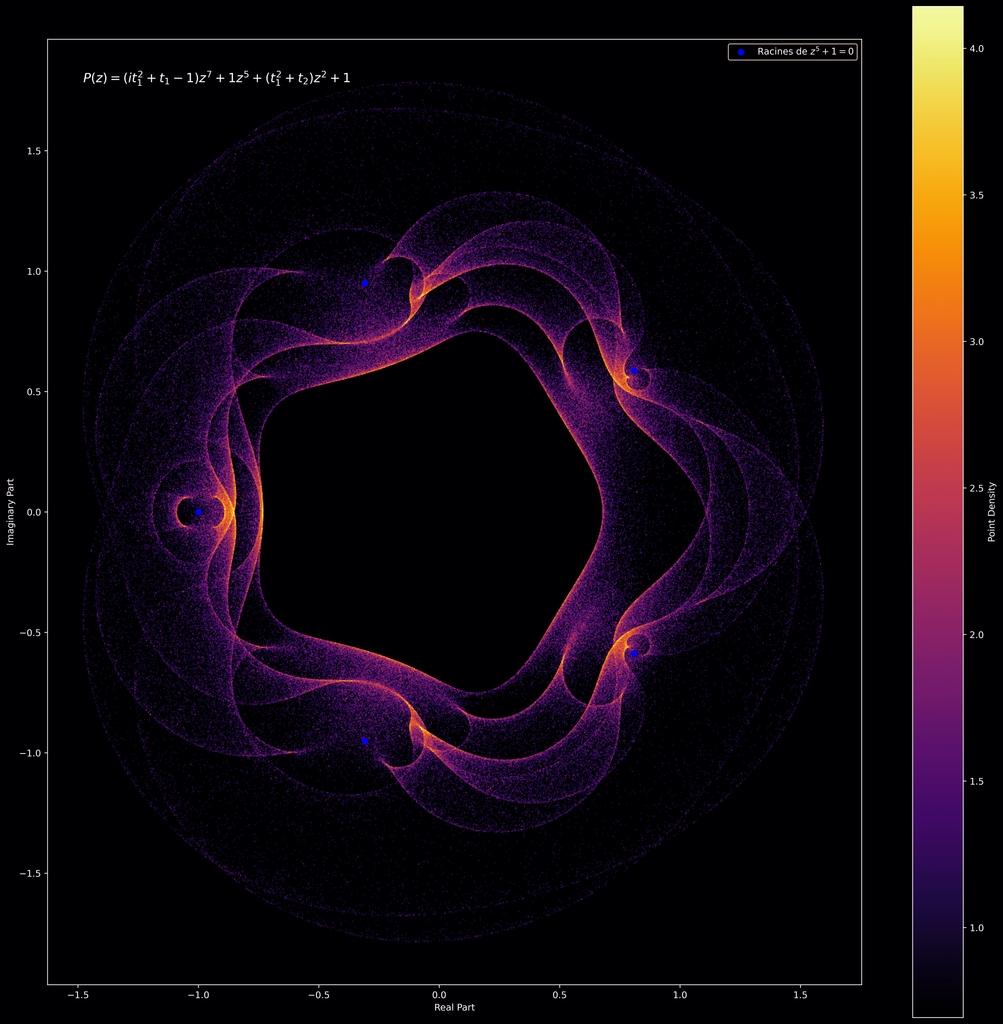Select the blue root dot near imaginary -0.95
Screen dimensions: 1003x1024
(365, 741)
